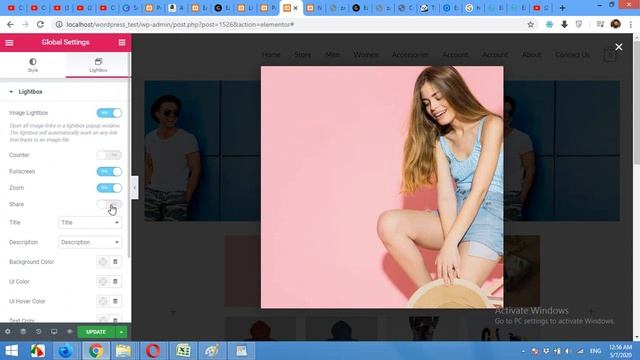Image resolution: width=640 pixels, height=360 pixels.
Task: Open Paint from the taskbar
Action: tap(212, 351)
